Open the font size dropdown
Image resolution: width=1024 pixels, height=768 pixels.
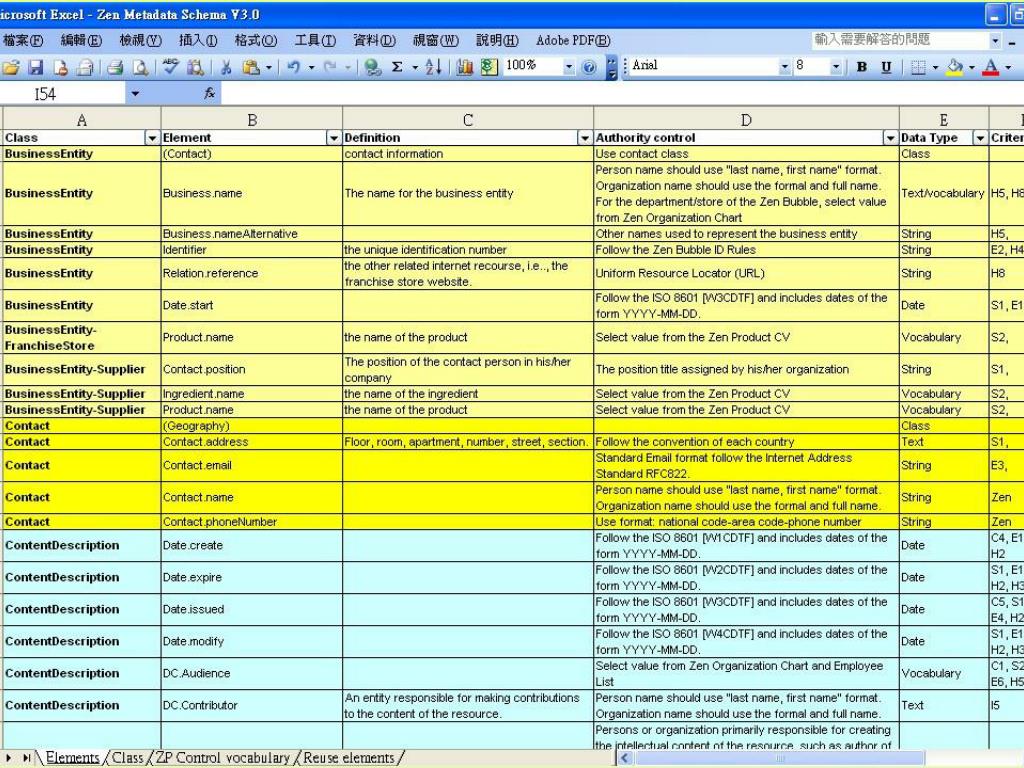click(x=835, y=67)
